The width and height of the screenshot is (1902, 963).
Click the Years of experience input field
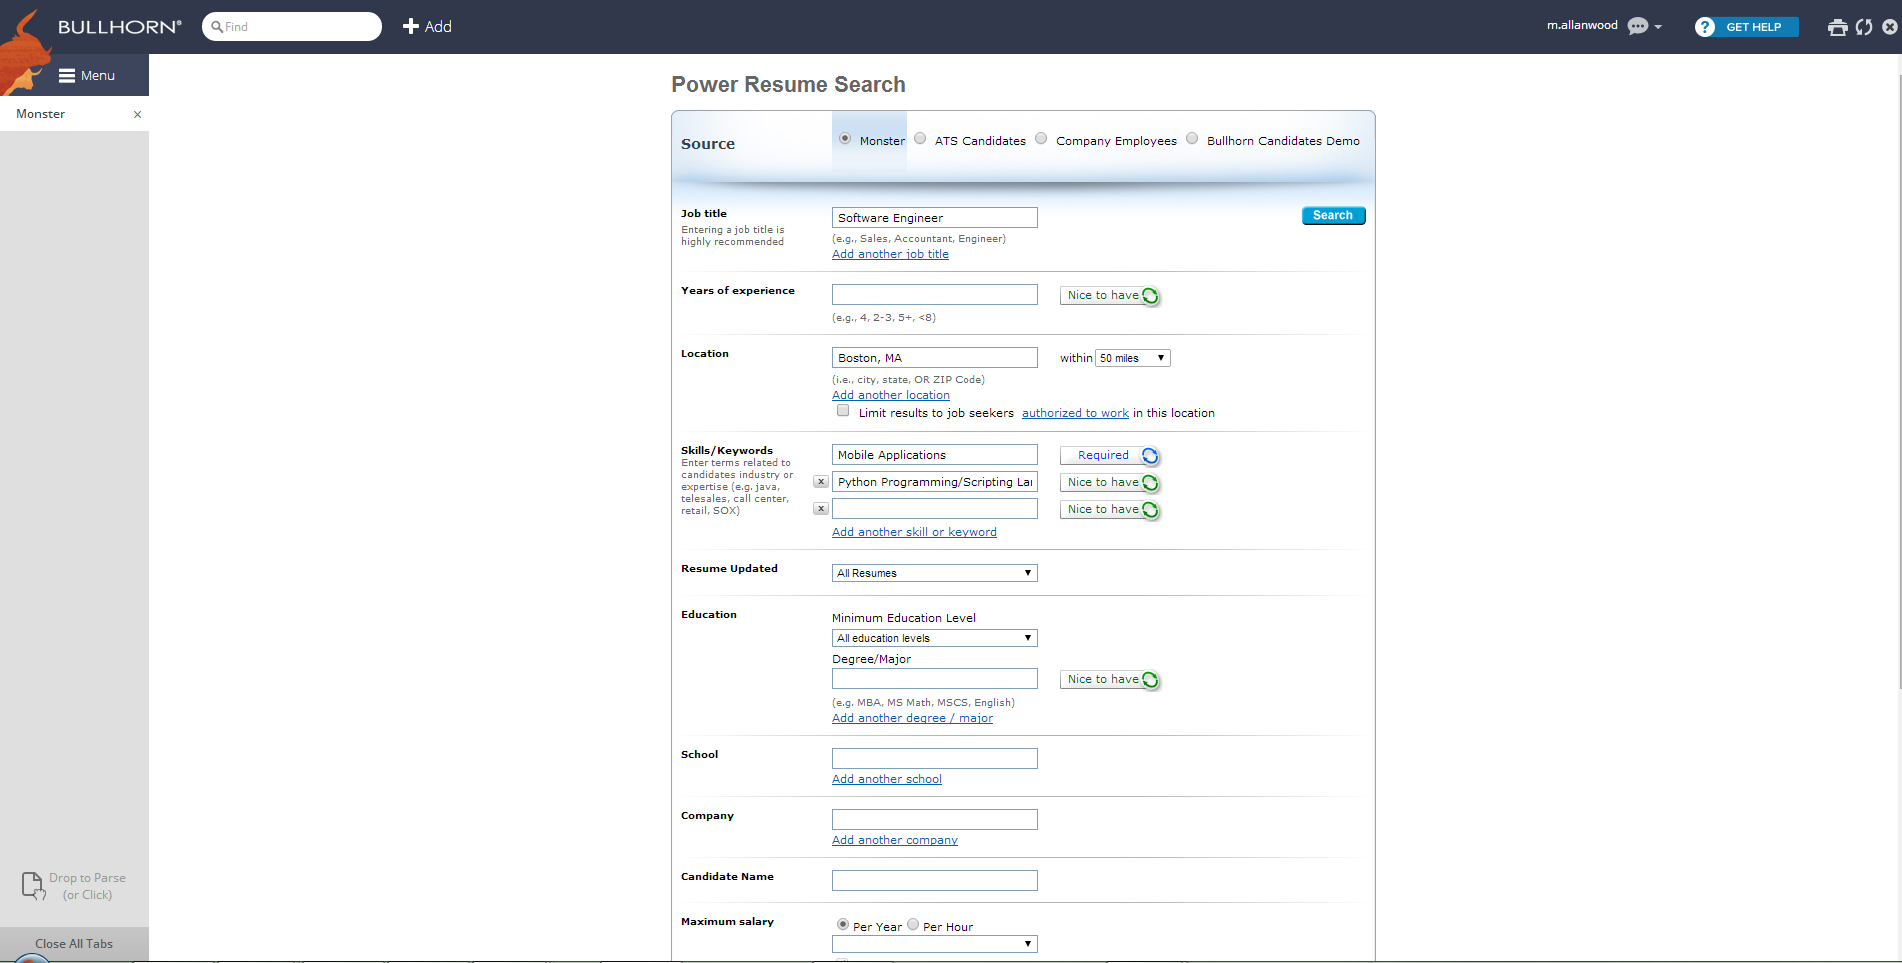click(x=934, y=294)
